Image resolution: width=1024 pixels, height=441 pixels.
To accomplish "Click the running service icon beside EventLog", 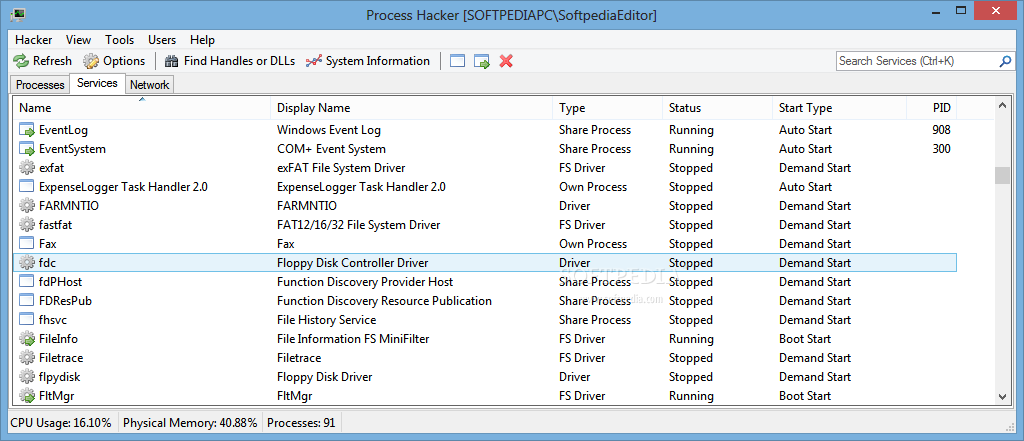I will [x=27, y=130].
